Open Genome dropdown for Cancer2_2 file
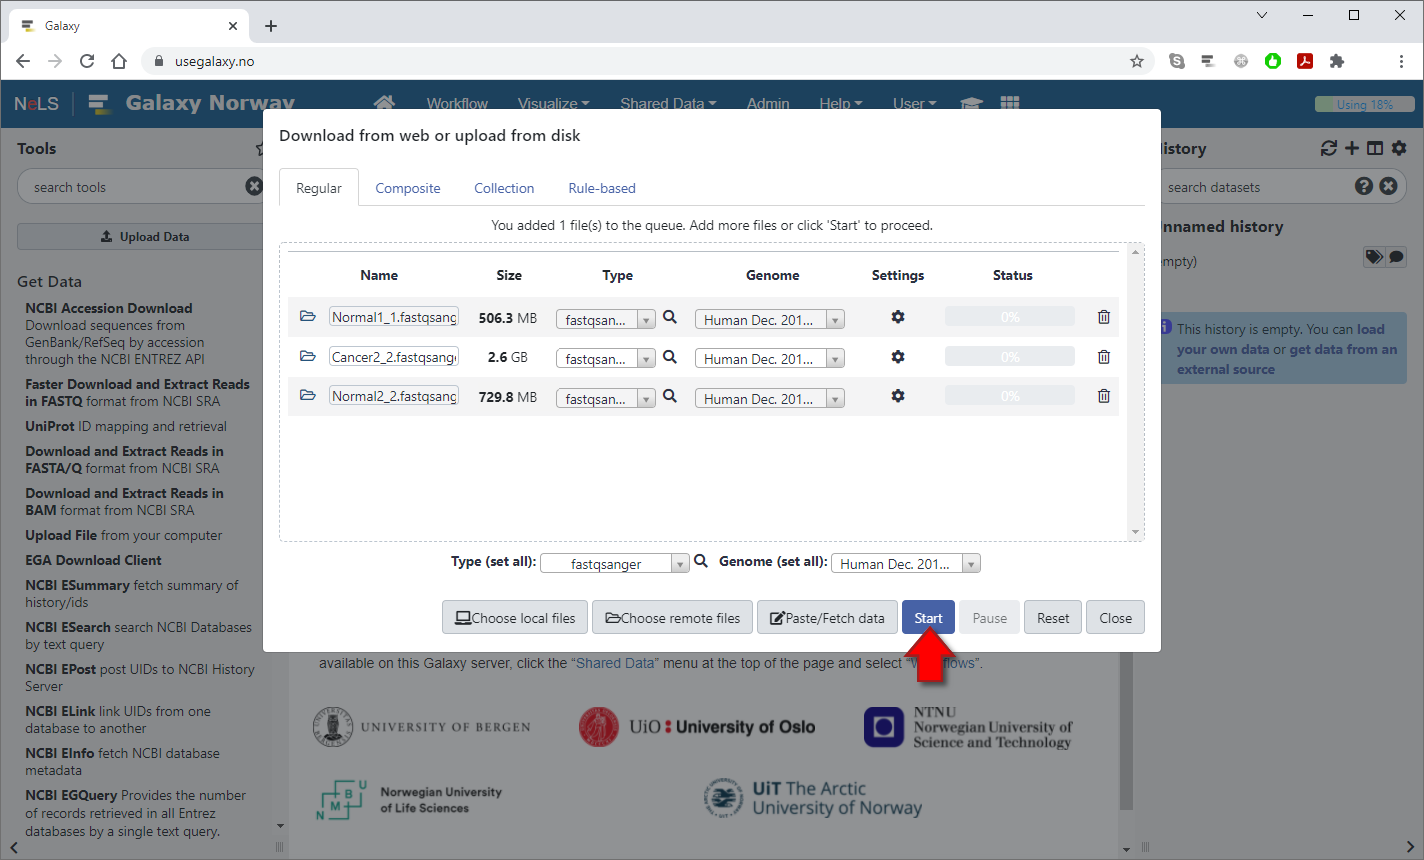 [769, 359]
